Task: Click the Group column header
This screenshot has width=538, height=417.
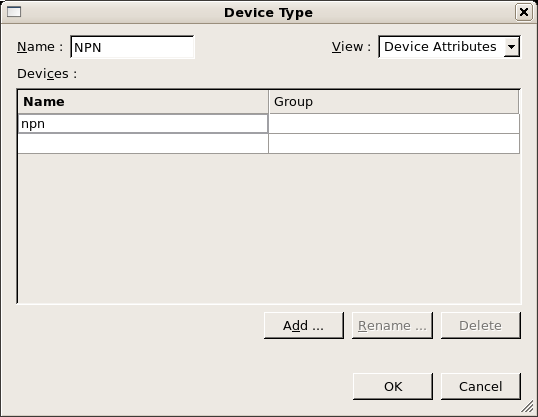Action: coord(394,102)
